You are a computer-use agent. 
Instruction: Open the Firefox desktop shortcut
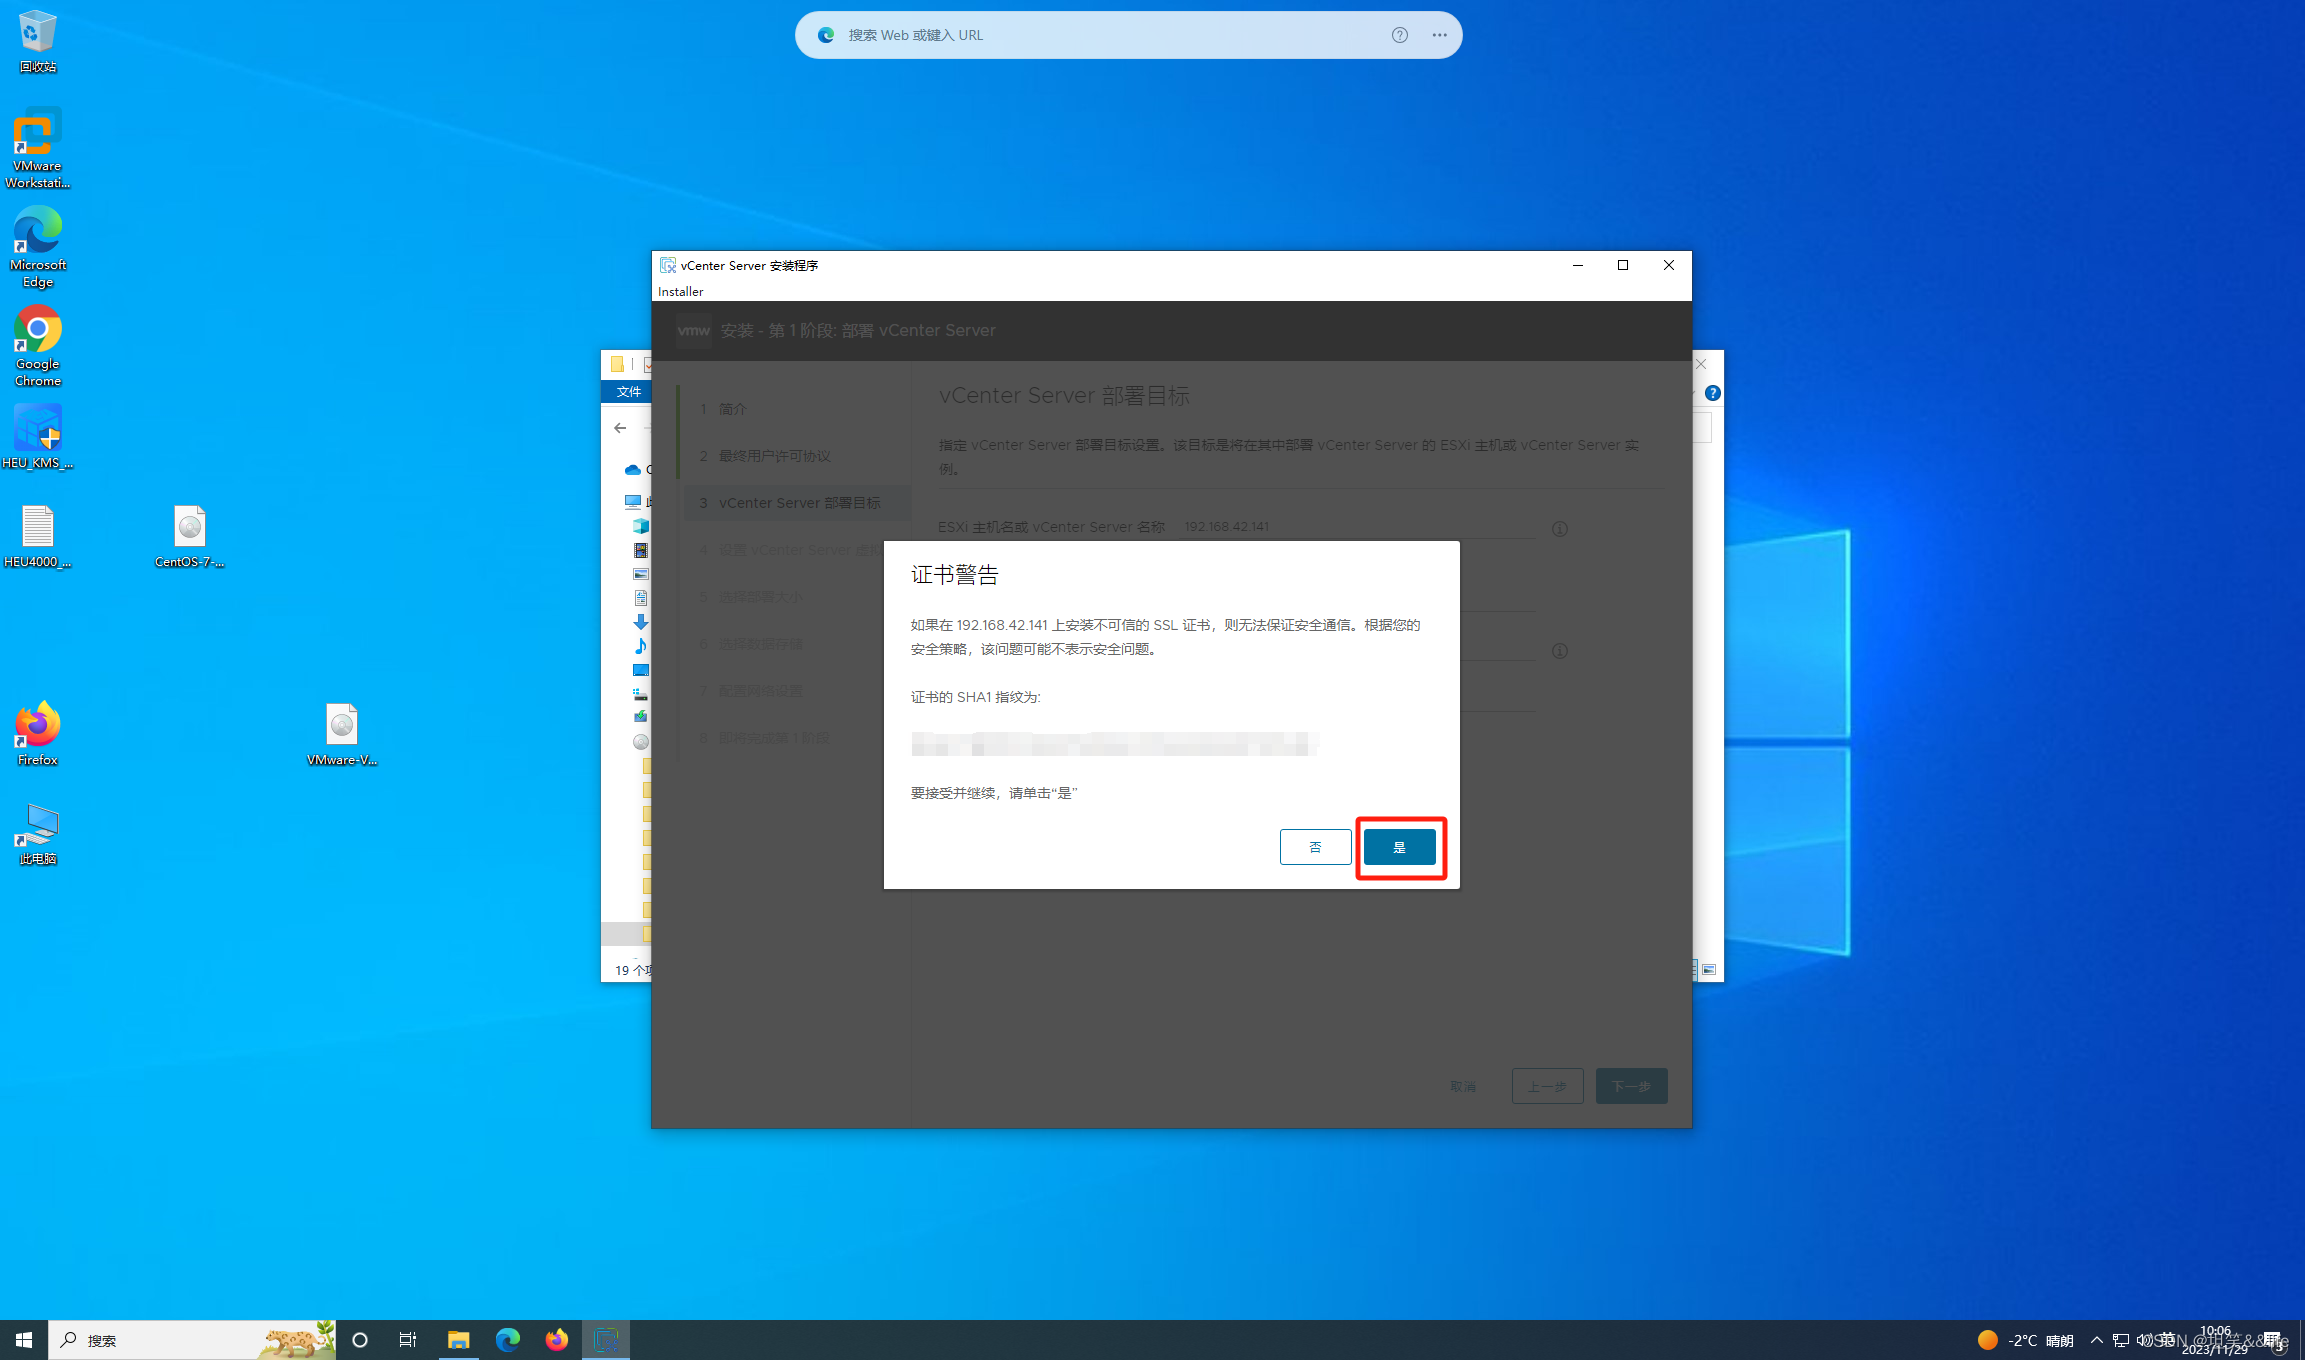click(37, 735)
